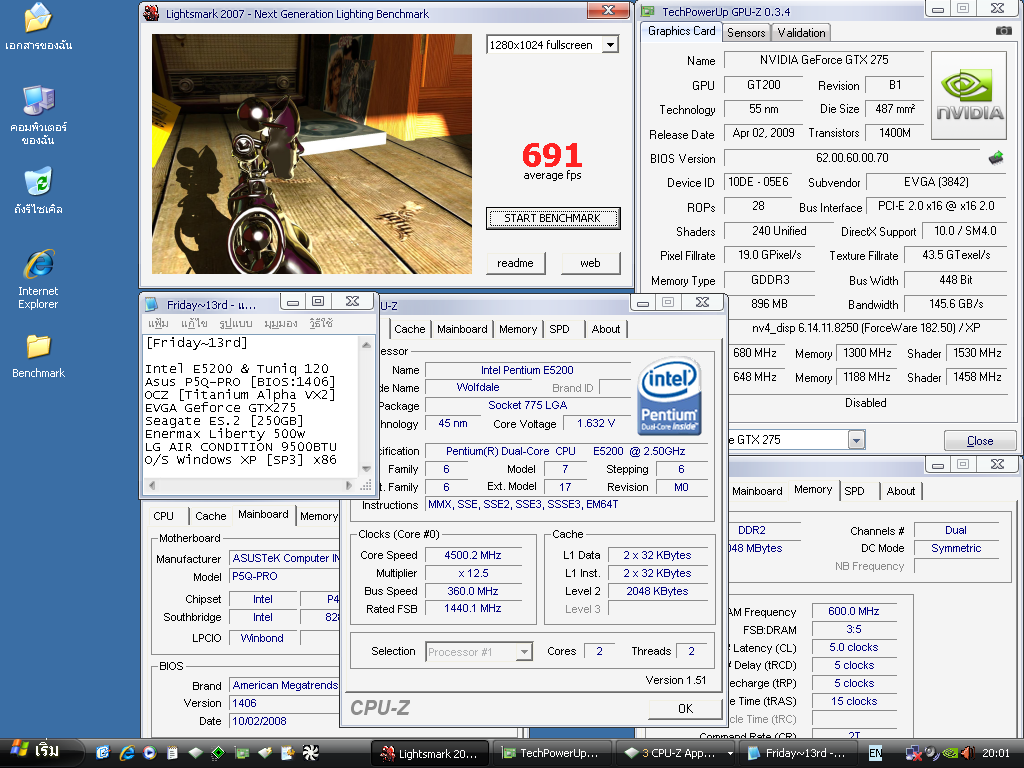Open Notepad Format menu (รูปแบบ)
1024x768 pixels.
tap(236, 323)
